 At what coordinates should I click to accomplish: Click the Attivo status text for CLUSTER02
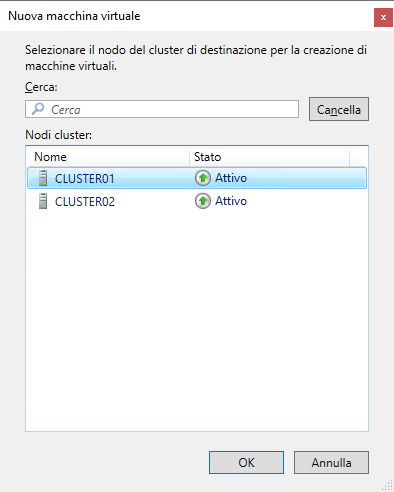coord(231,201)
